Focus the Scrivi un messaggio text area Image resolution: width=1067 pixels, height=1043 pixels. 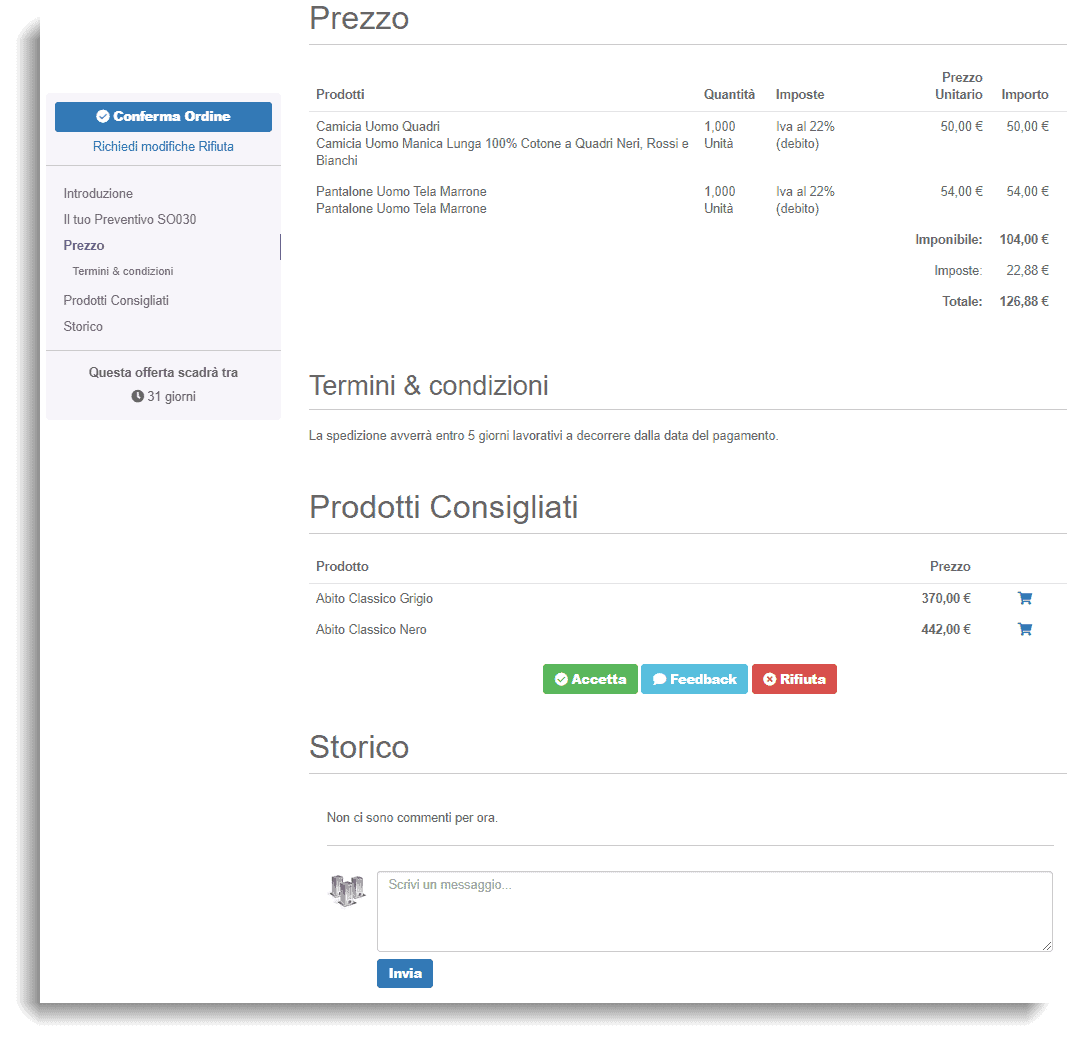point(715,911)
